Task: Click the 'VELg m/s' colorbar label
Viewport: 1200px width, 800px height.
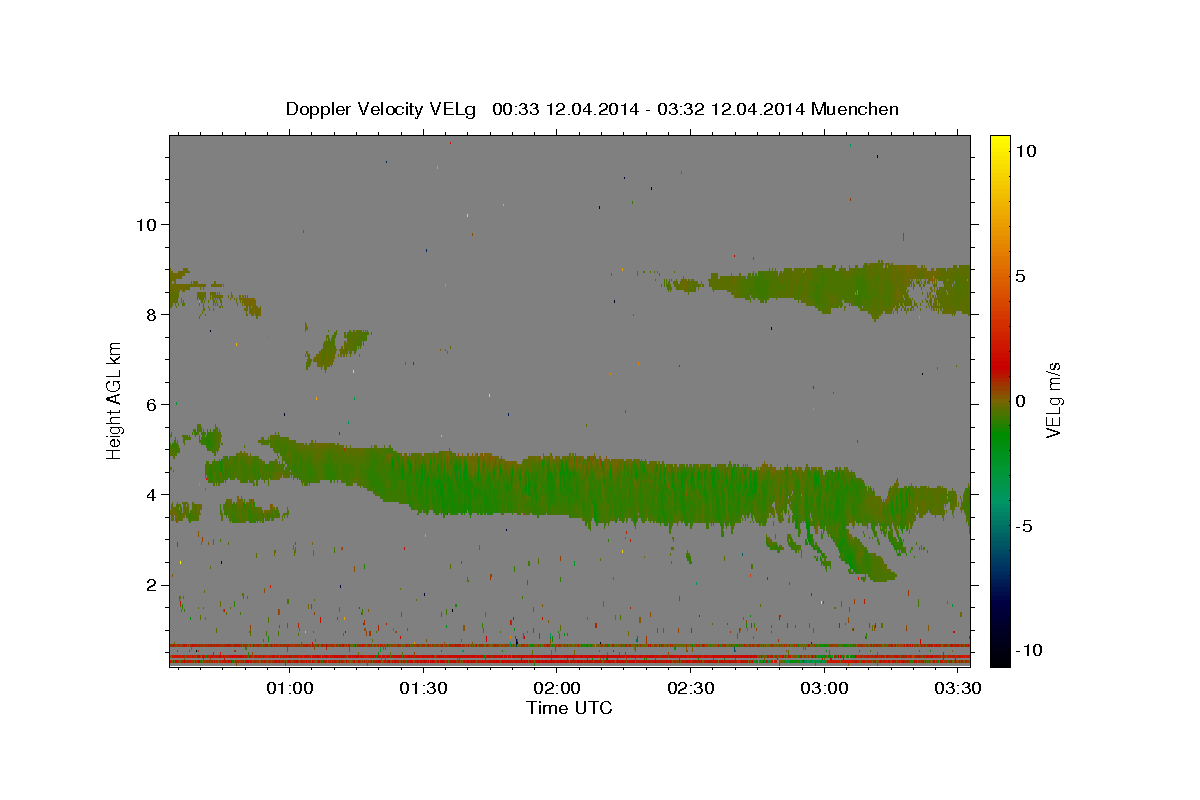Action: pos(1053,400)
